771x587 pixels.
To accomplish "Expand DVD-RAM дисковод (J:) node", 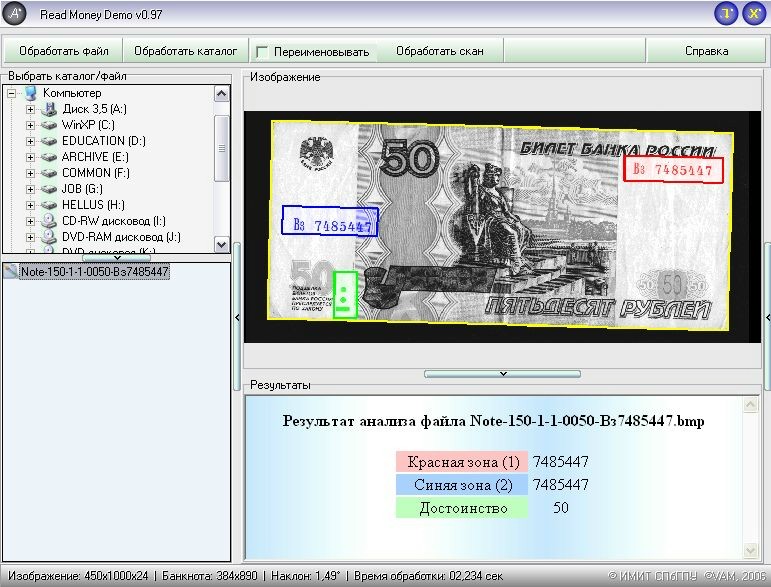I will click(x=30, y=237).
